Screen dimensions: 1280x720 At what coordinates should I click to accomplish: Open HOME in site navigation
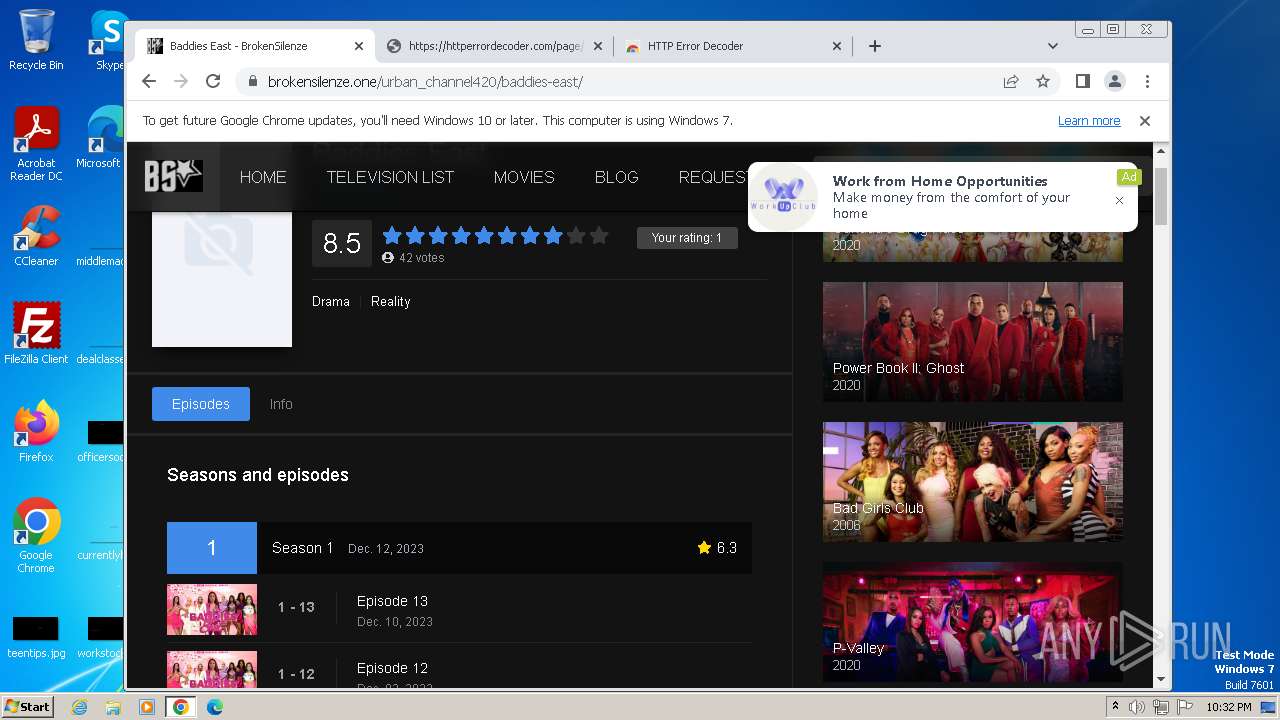[x=263, y=177]
